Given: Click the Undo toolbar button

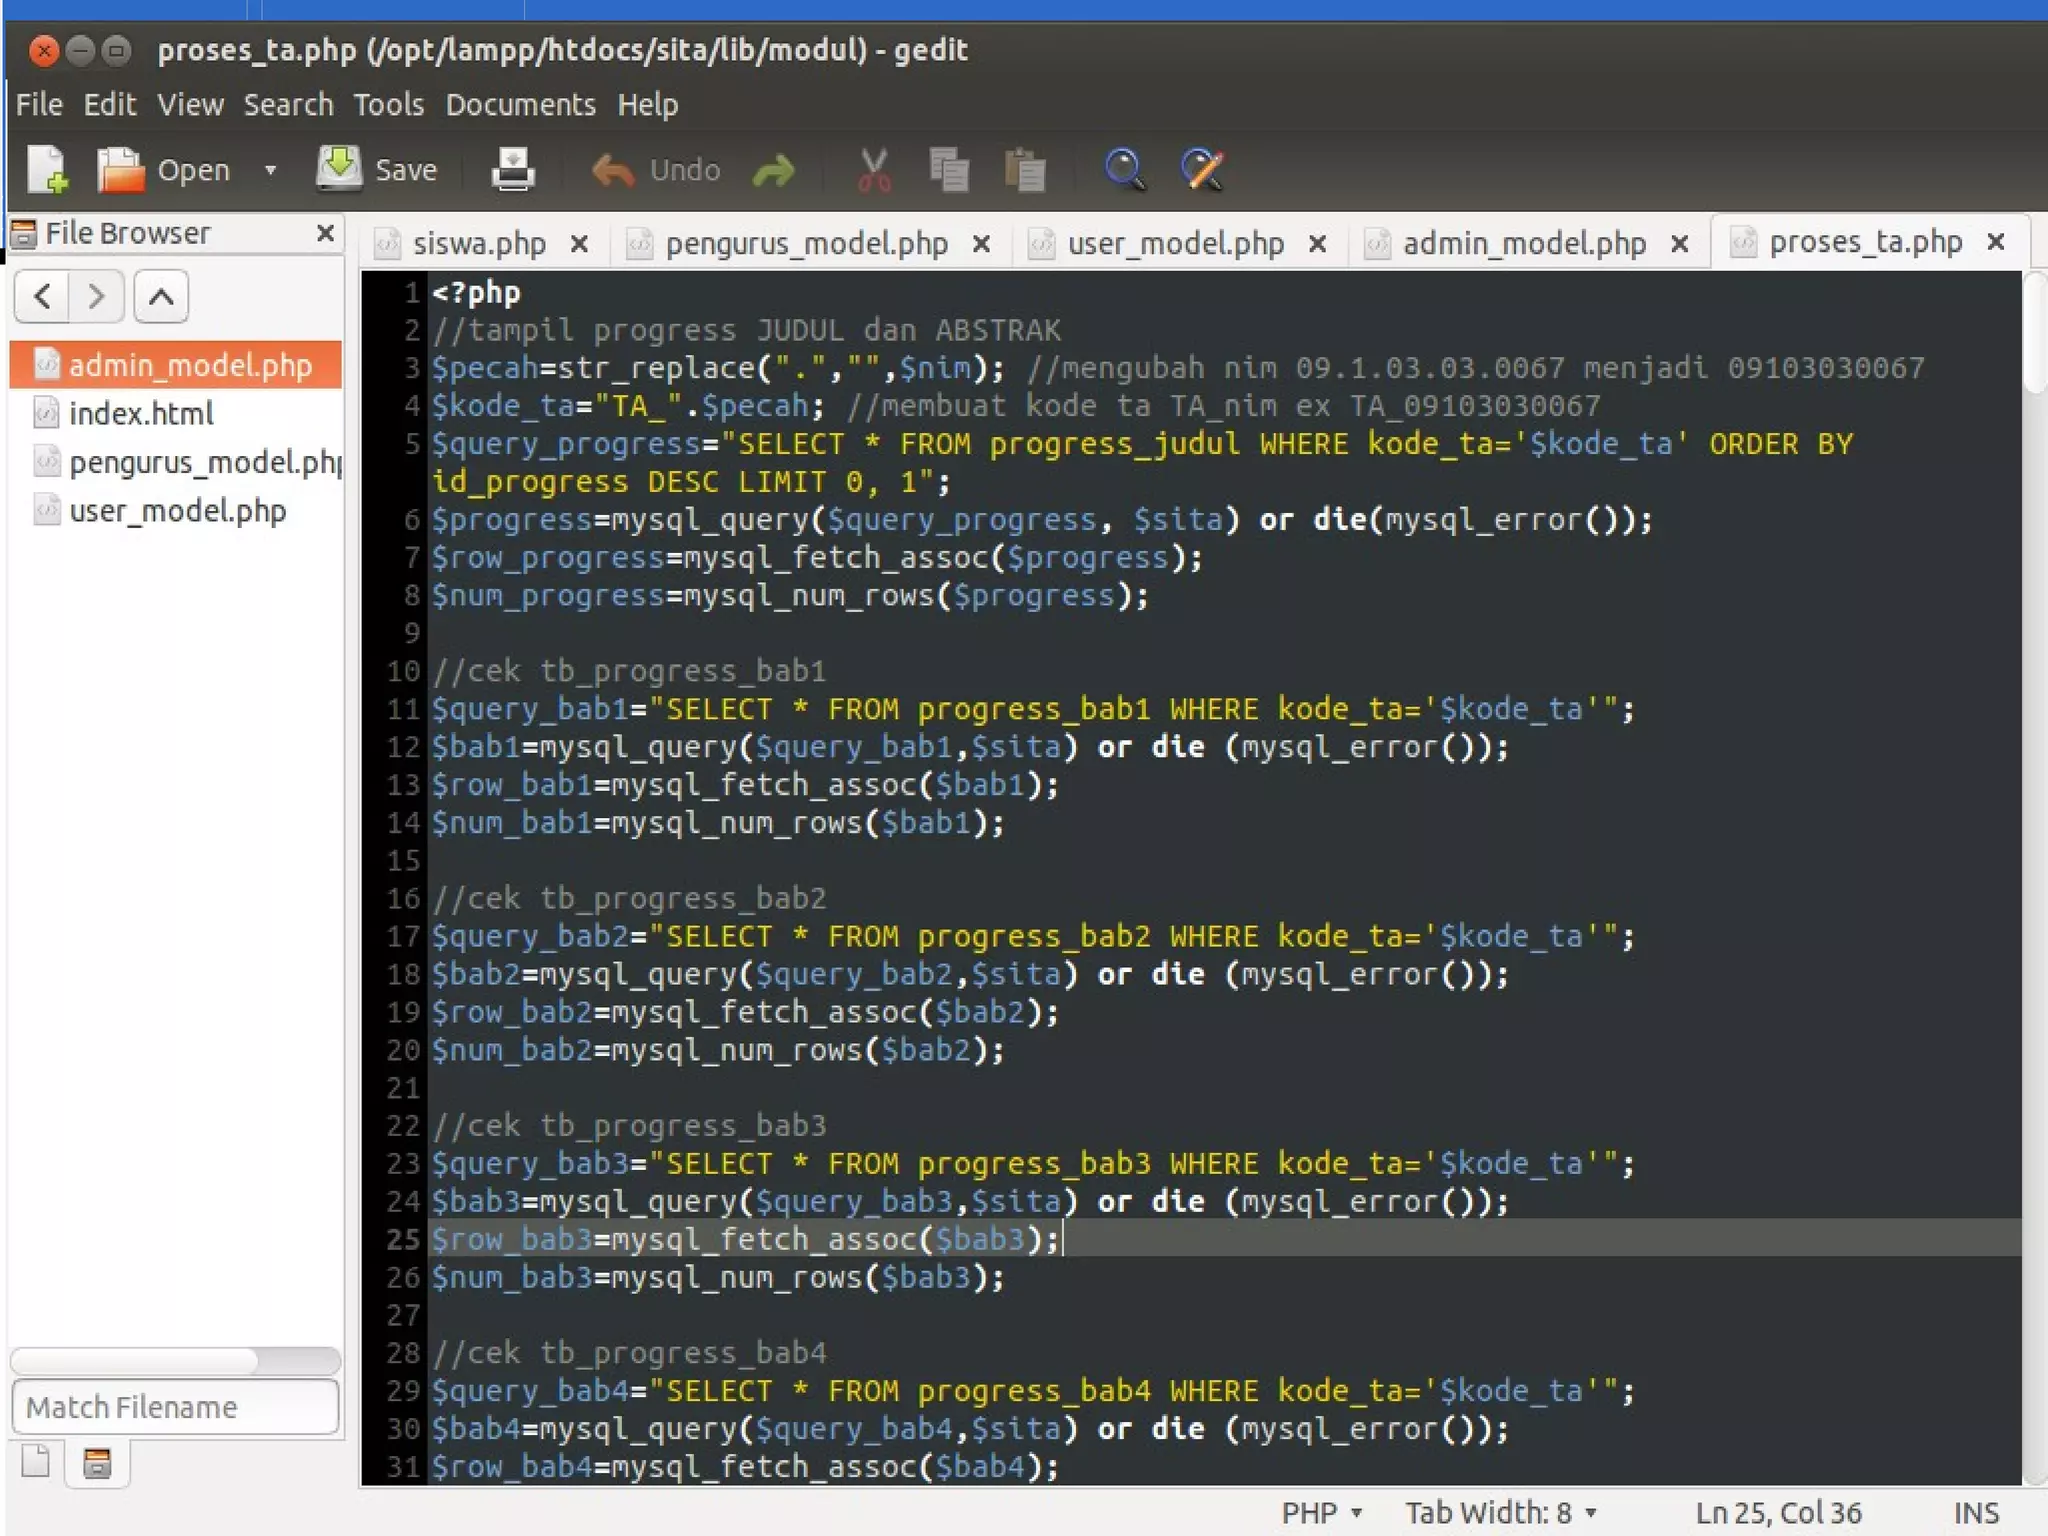Looking at the screenshot, I should click(x=657, y=170).
